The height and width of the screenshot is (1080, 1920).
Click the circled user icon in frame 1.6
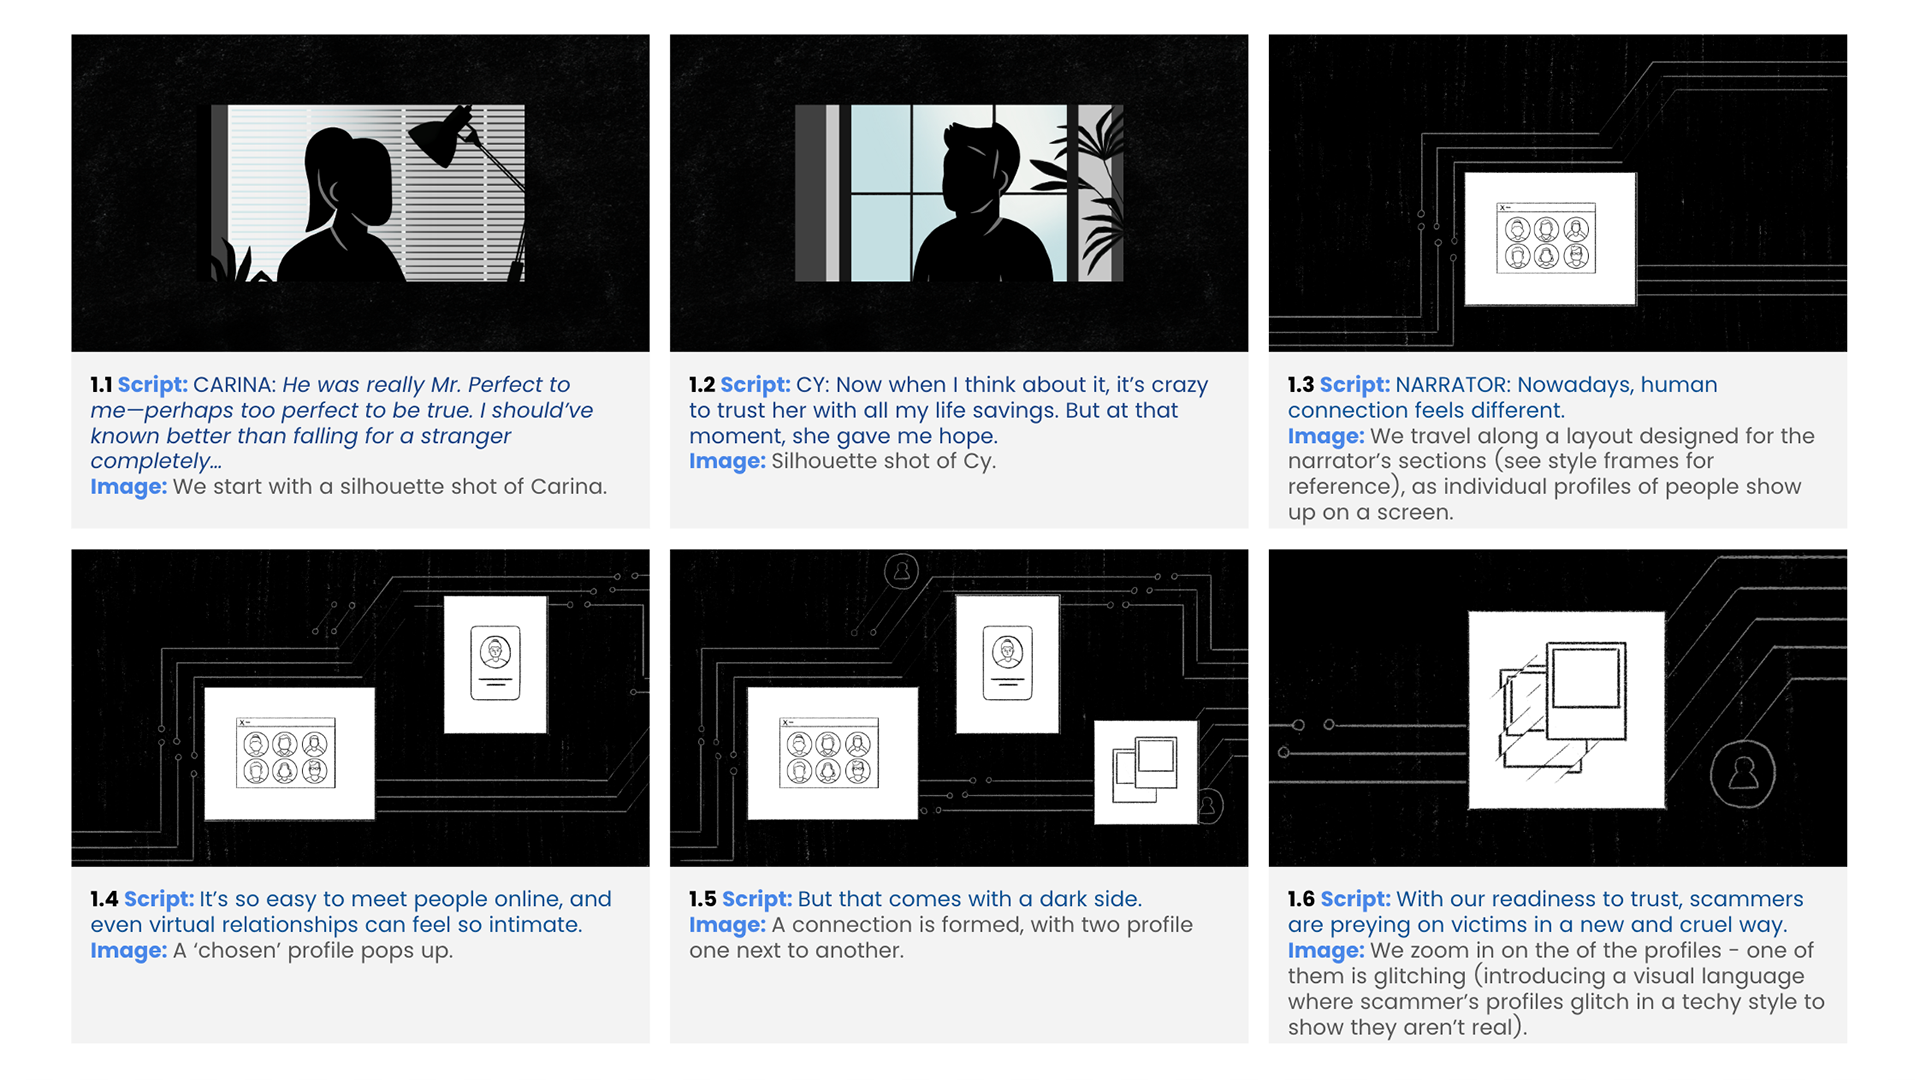point(1743,774)
